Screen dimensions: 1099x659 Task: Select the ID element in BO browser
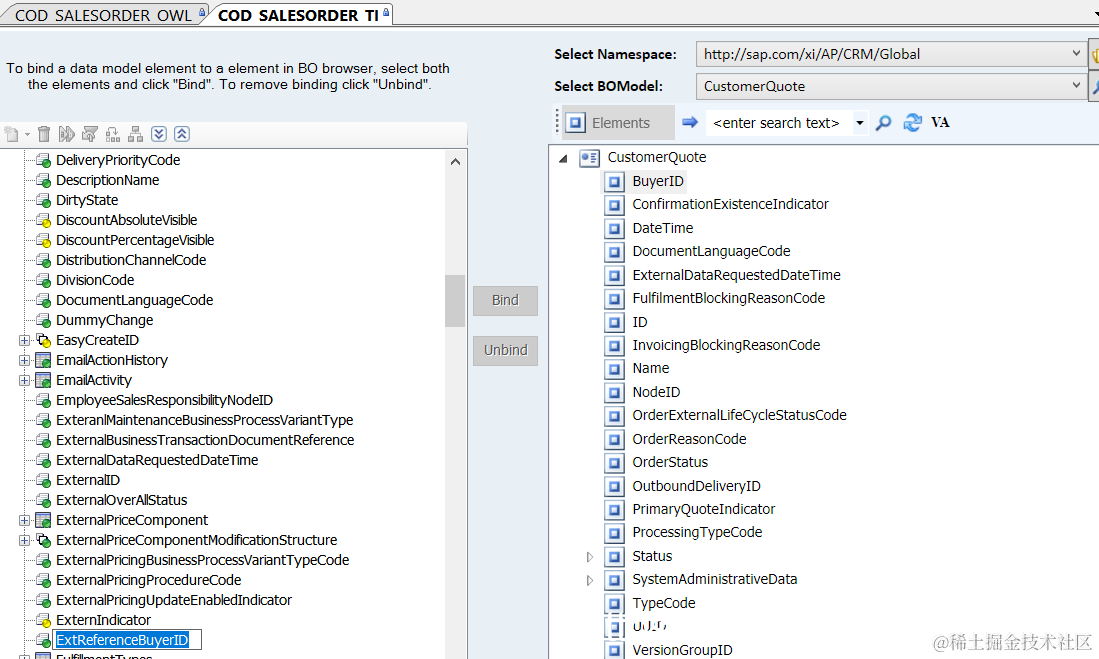[639, 322]
